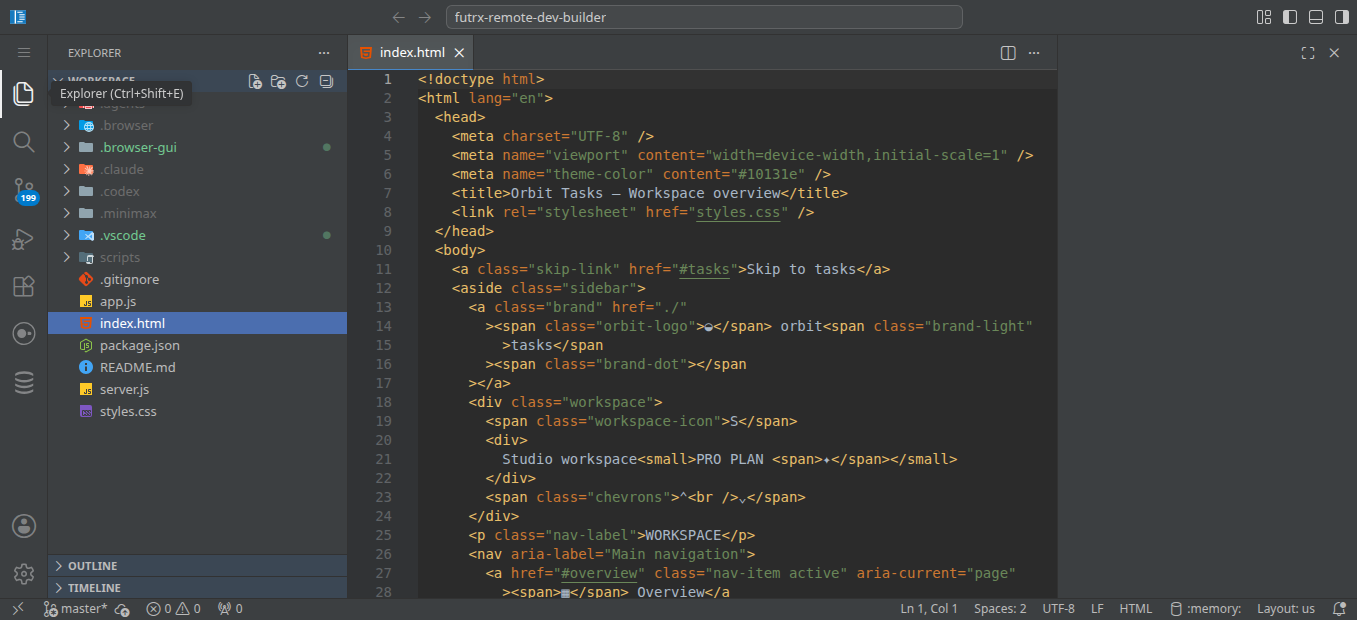
Task: Toggle the primary side bar visibility
Action: (x=1290, y=17)
